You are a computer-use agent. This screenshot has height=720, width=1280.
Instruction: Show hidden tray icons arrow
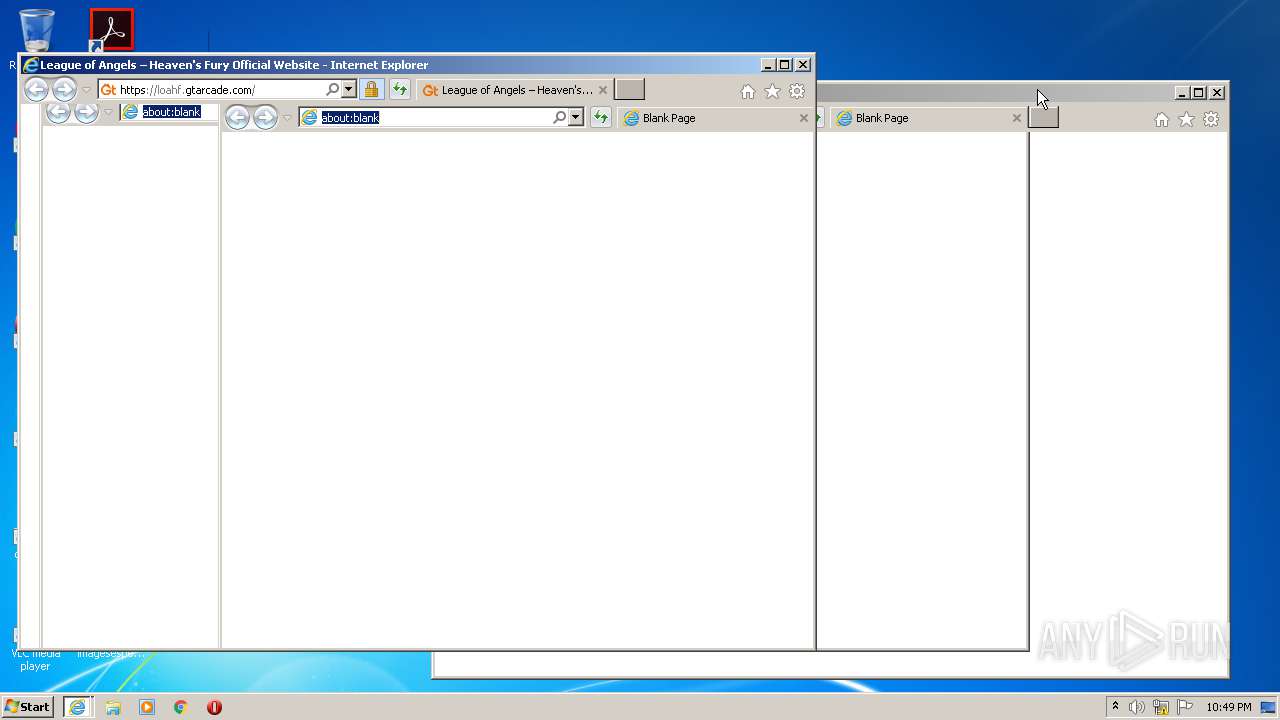1115,707
